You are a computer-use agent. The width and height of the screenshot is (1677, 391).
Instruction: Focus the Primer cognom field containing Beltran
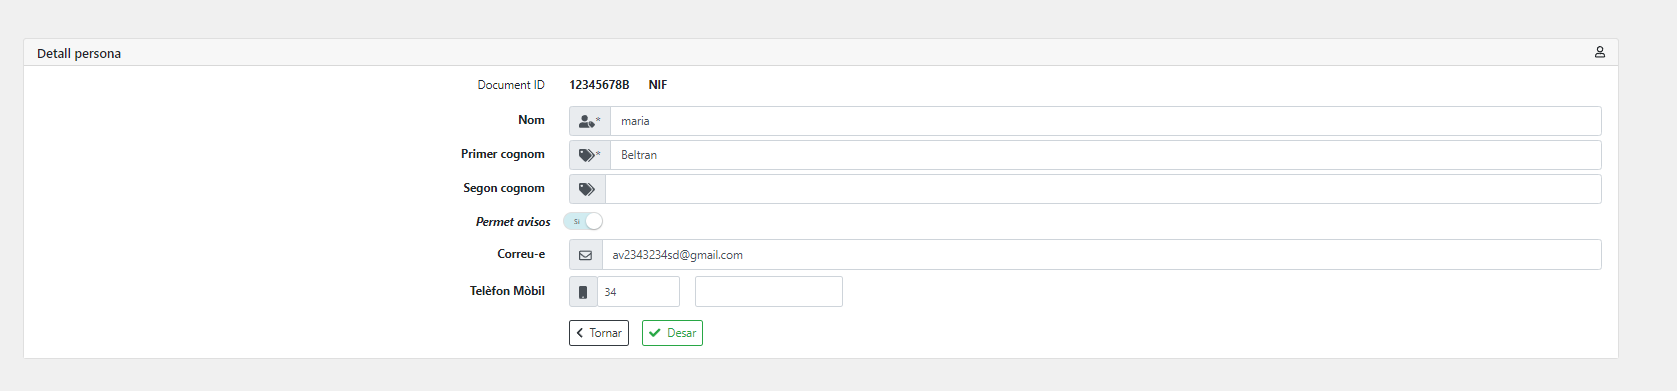point(1105,155)
